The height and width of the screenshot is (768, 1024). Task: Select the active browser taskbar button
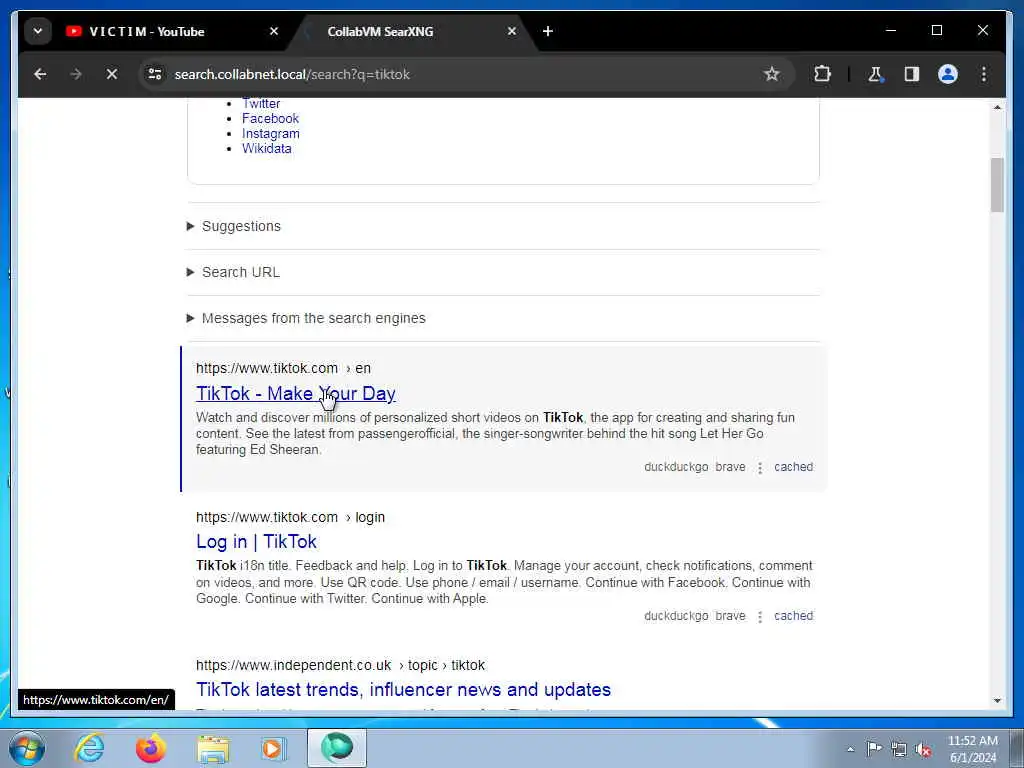337,748
